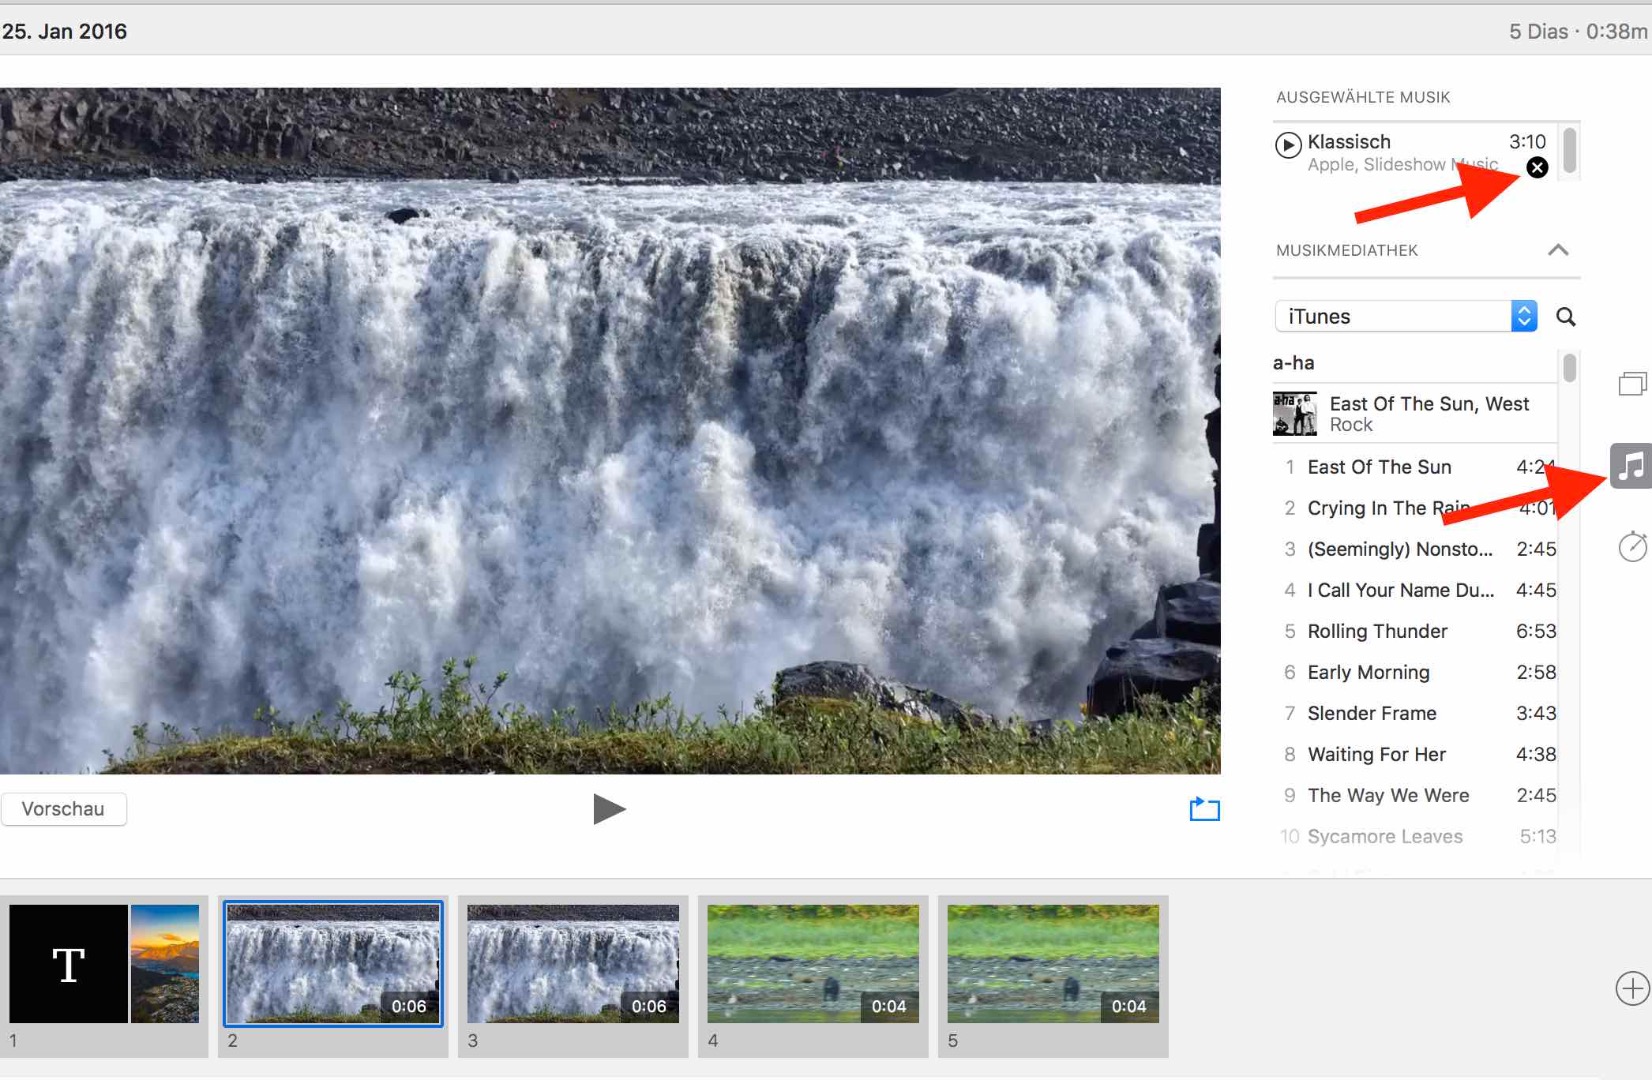Viewport: 1652px width, 1080px height.
Task: Search the music library magnifier icon
Action: 1566,317
